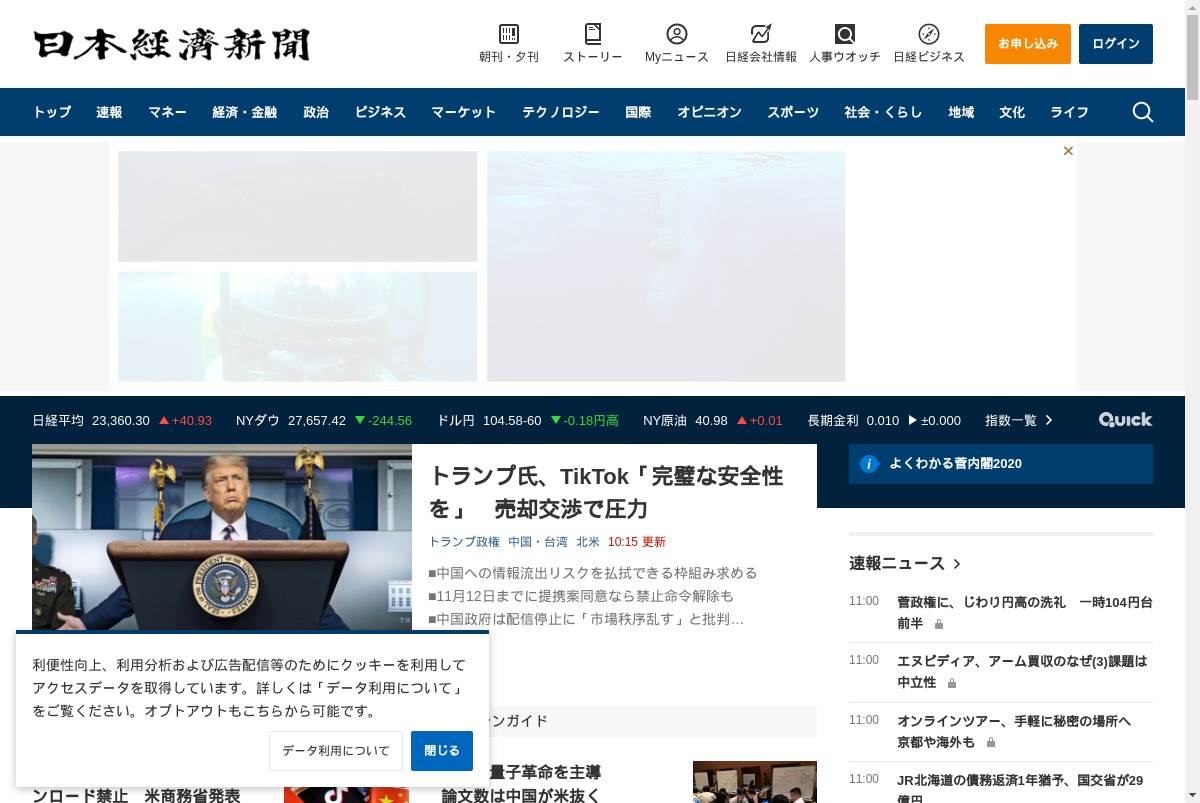Click the orange お申し込み button
1200x803 pixels.
[x=1028, y=44]
